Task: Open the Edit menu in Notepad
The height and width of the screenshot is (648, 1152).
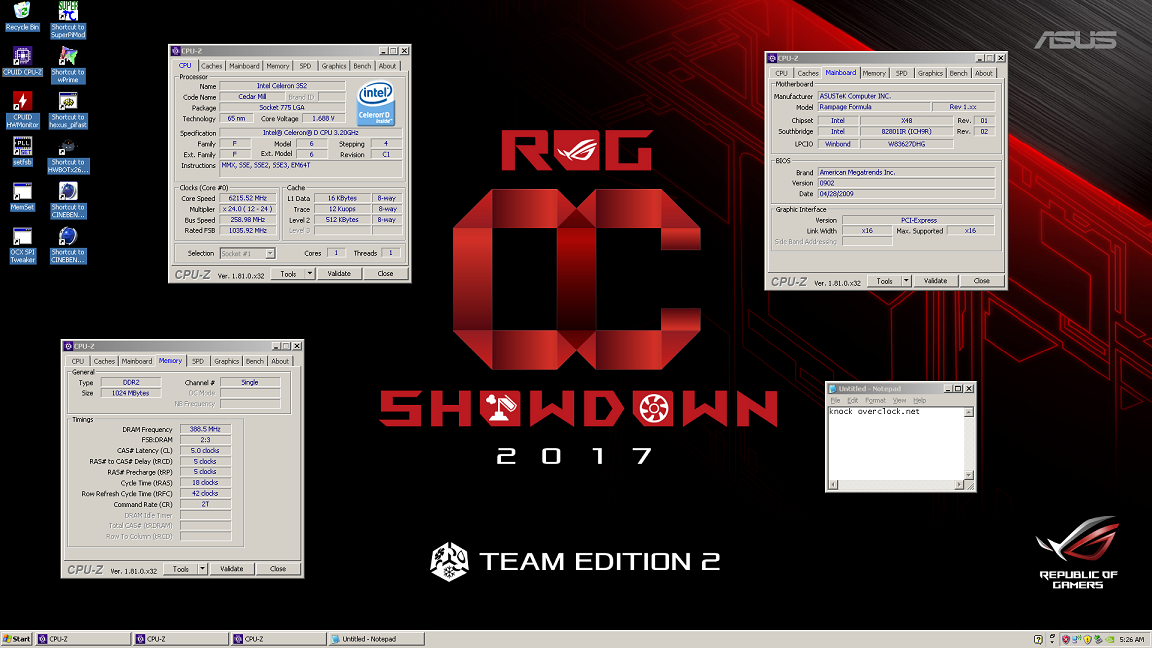Action: coord(852,401)
